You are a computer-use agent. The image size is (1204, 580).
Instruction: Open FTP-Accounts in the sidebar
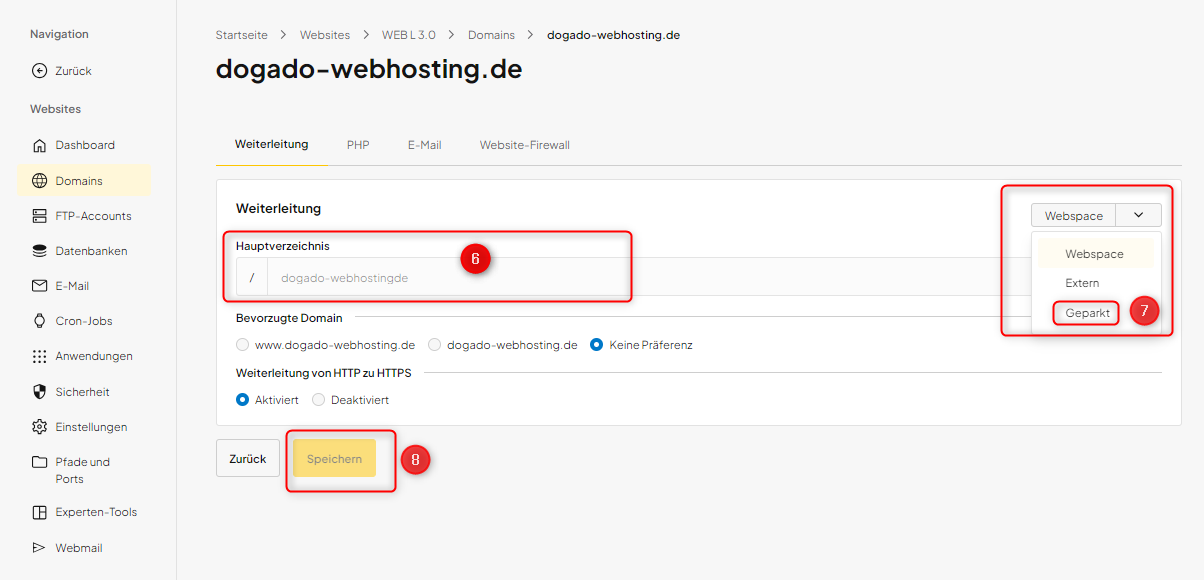(x=93, y=216)
